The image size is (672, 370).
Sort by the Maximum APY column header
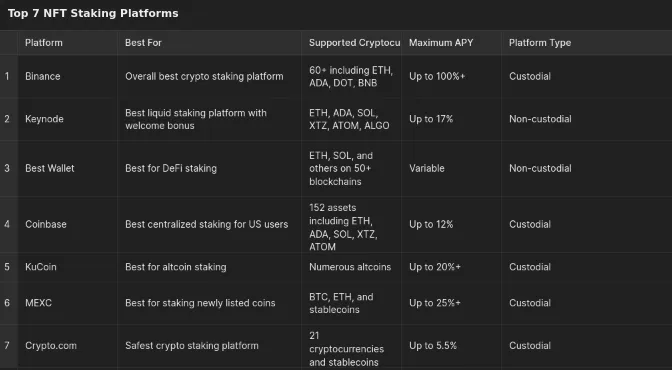click(x=451, y=42)
